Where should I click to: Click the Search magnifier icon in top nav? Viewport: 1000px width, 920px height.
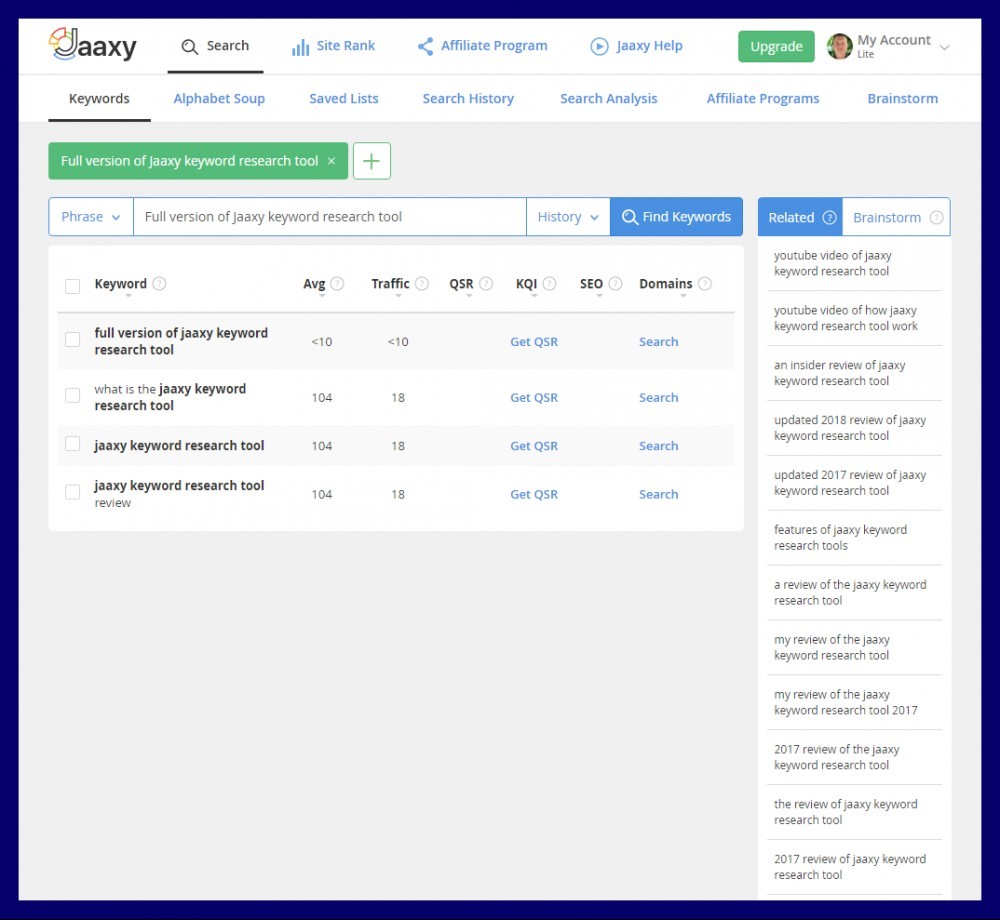click(x=189, y=47)
